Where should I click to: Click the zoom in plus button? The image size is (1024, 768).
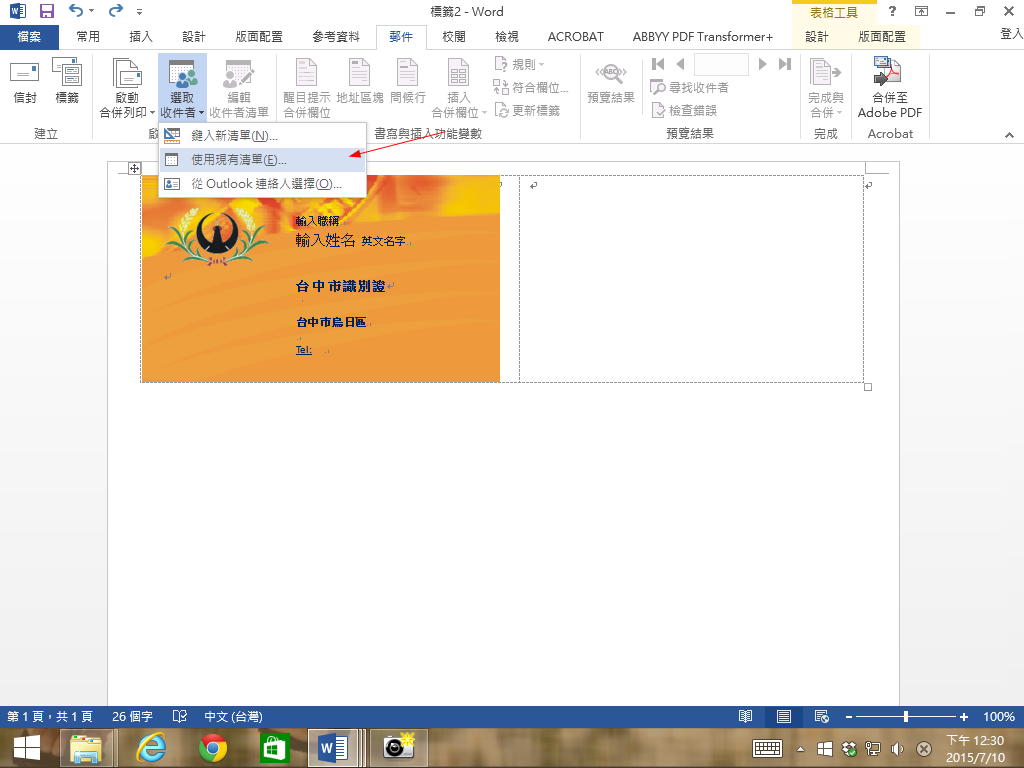tap(963, 717)
